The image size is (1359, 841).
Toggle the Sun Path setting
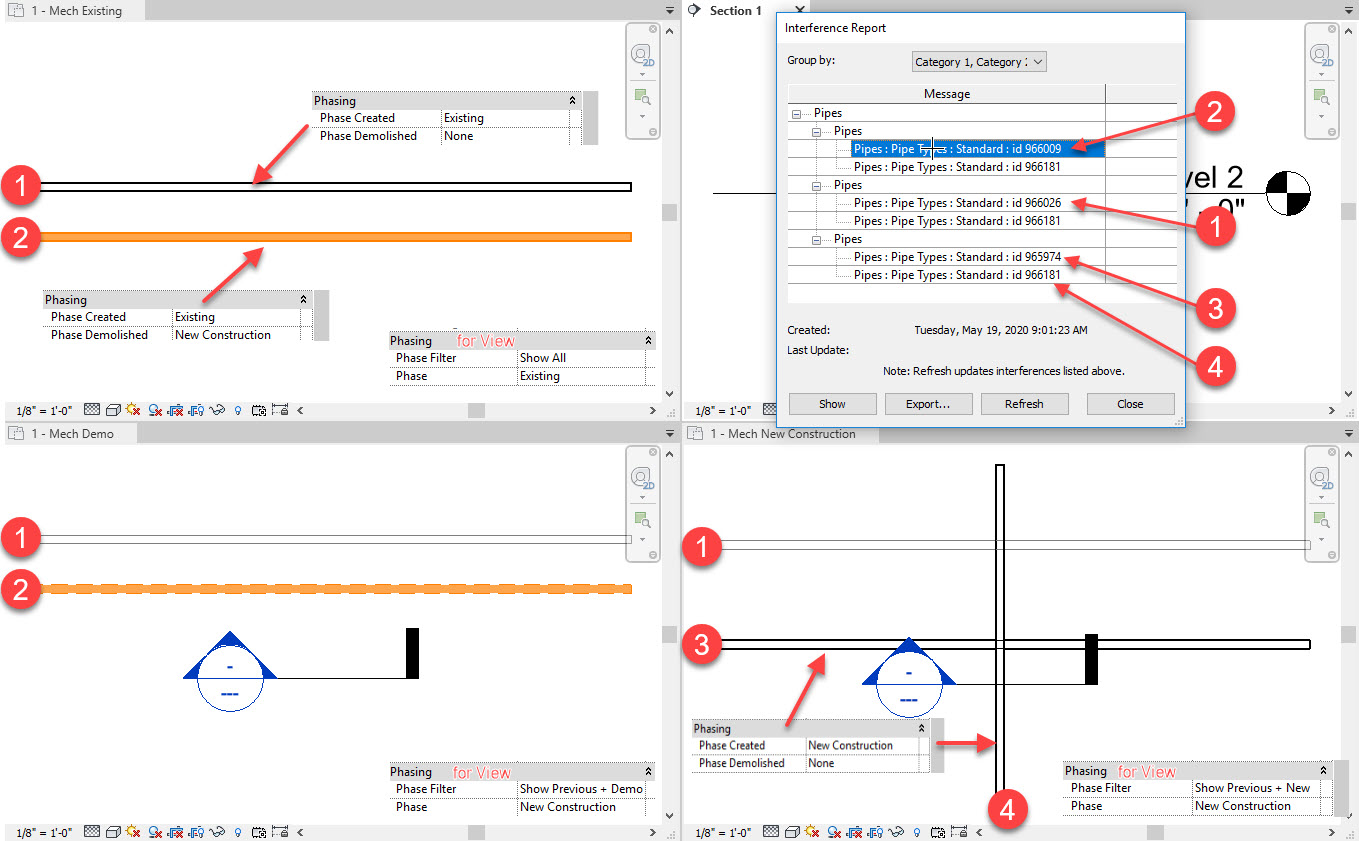[x=132, y=408]
